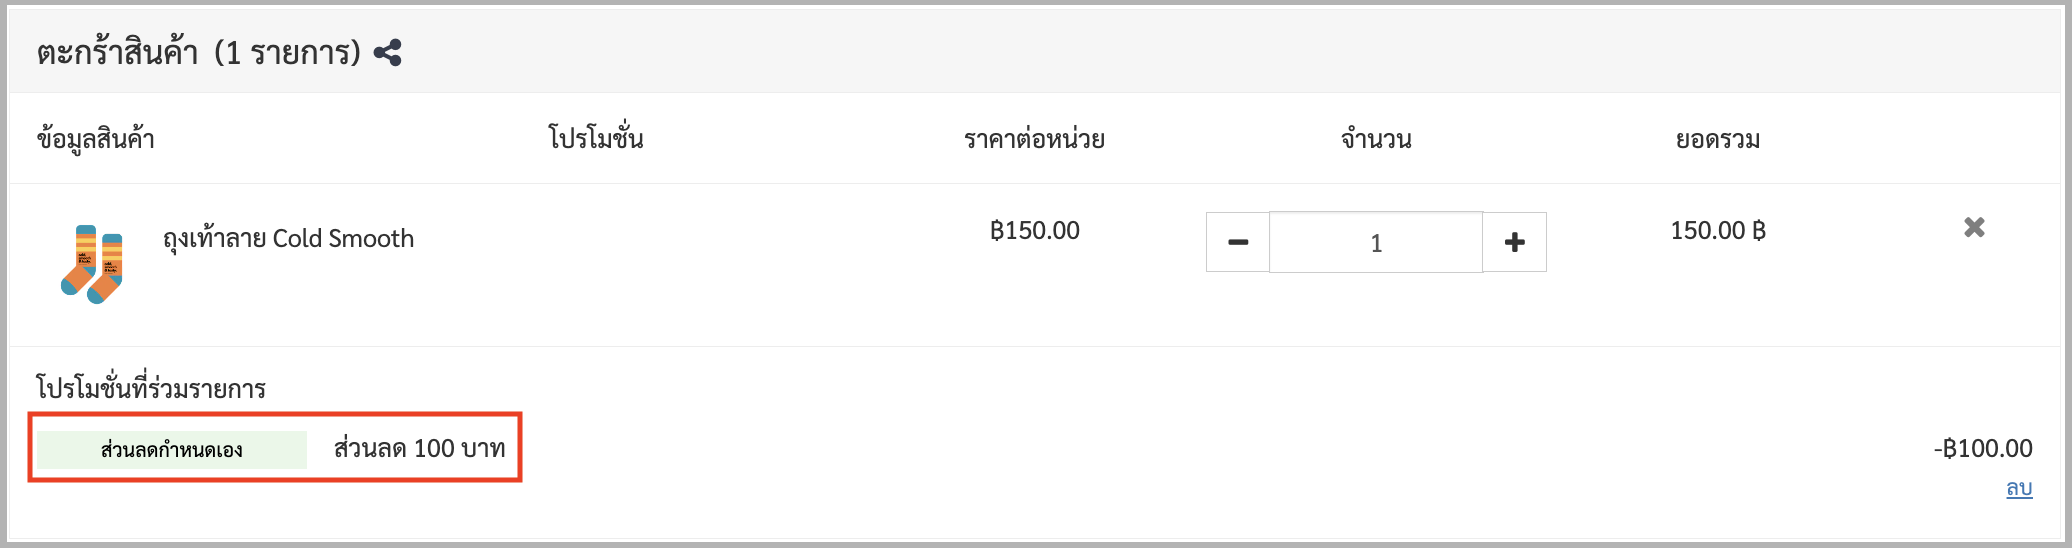
Task: Increase quantity with the plus button
Action: pyautogui.click(x=1514, y=242)
